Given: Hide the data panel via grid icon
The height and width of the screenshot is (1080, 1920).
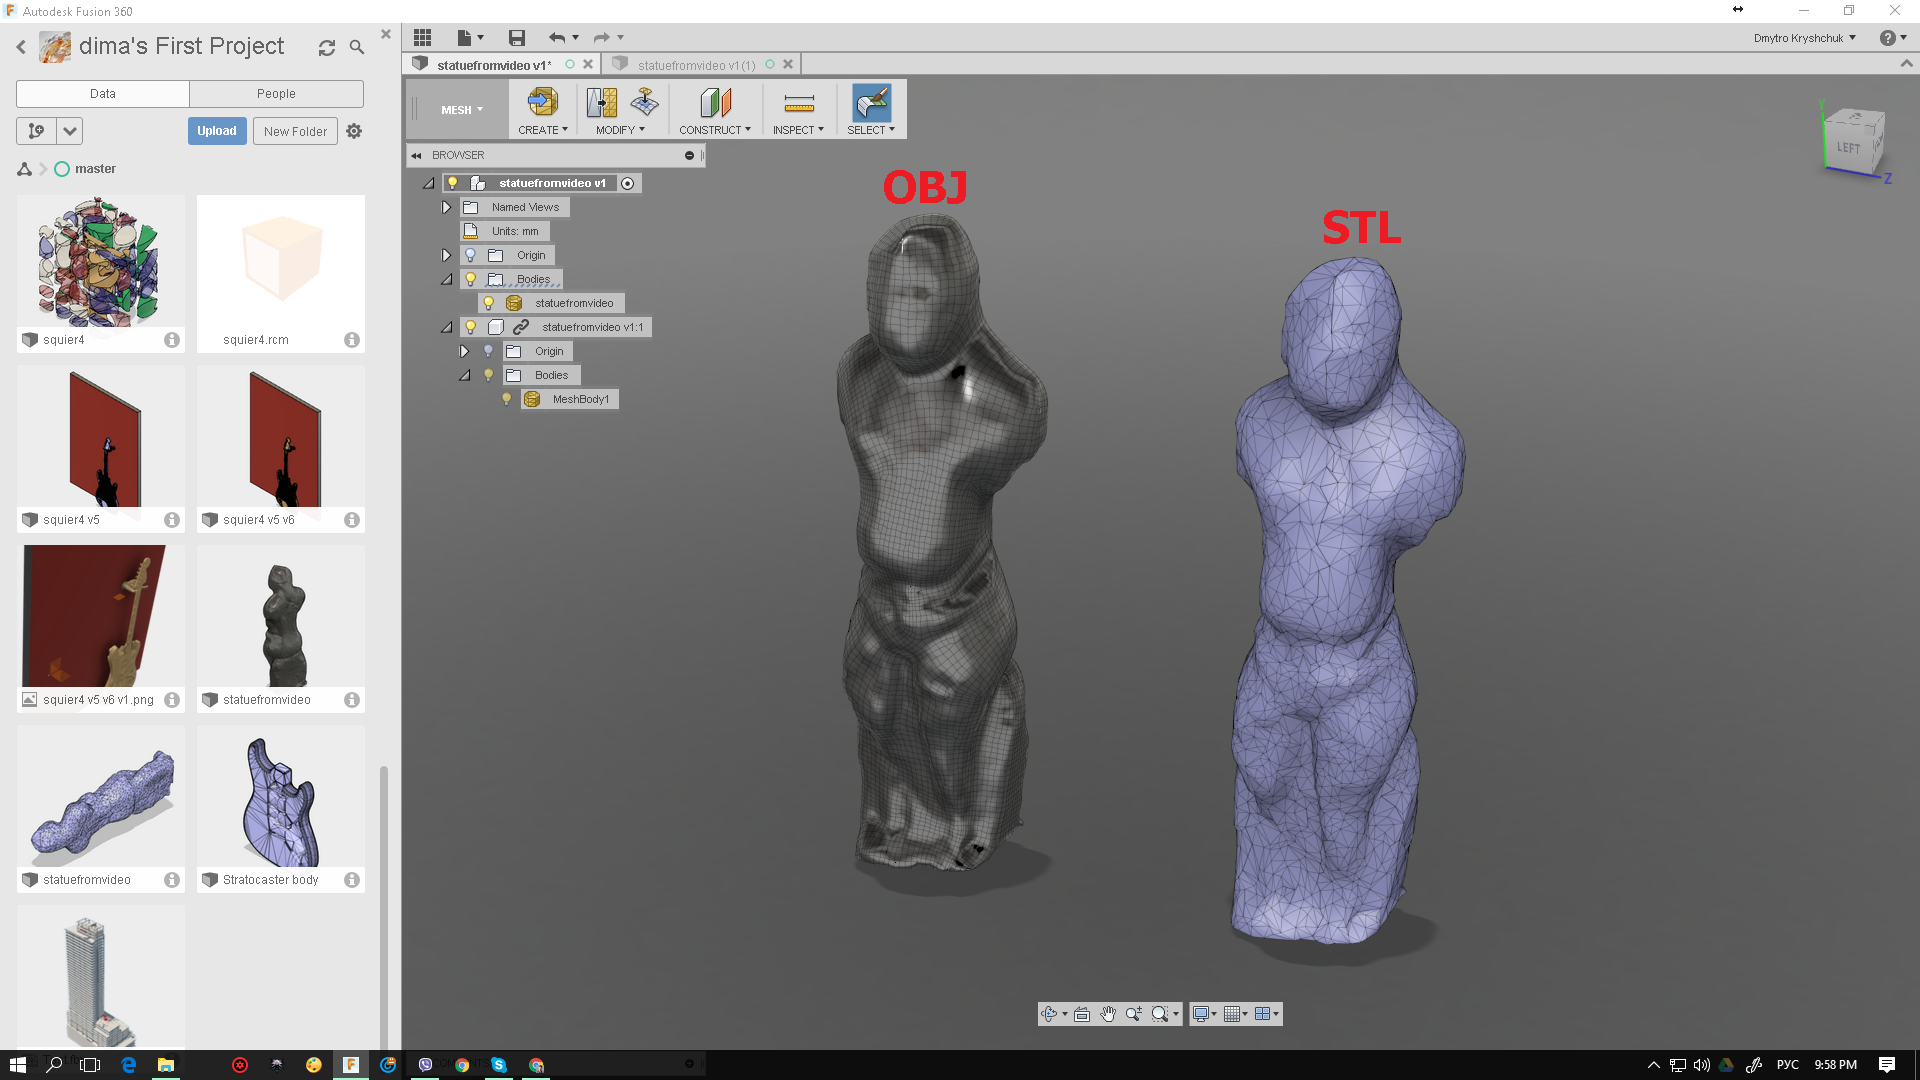Looking at the screenshot, I should pos(422,38).
